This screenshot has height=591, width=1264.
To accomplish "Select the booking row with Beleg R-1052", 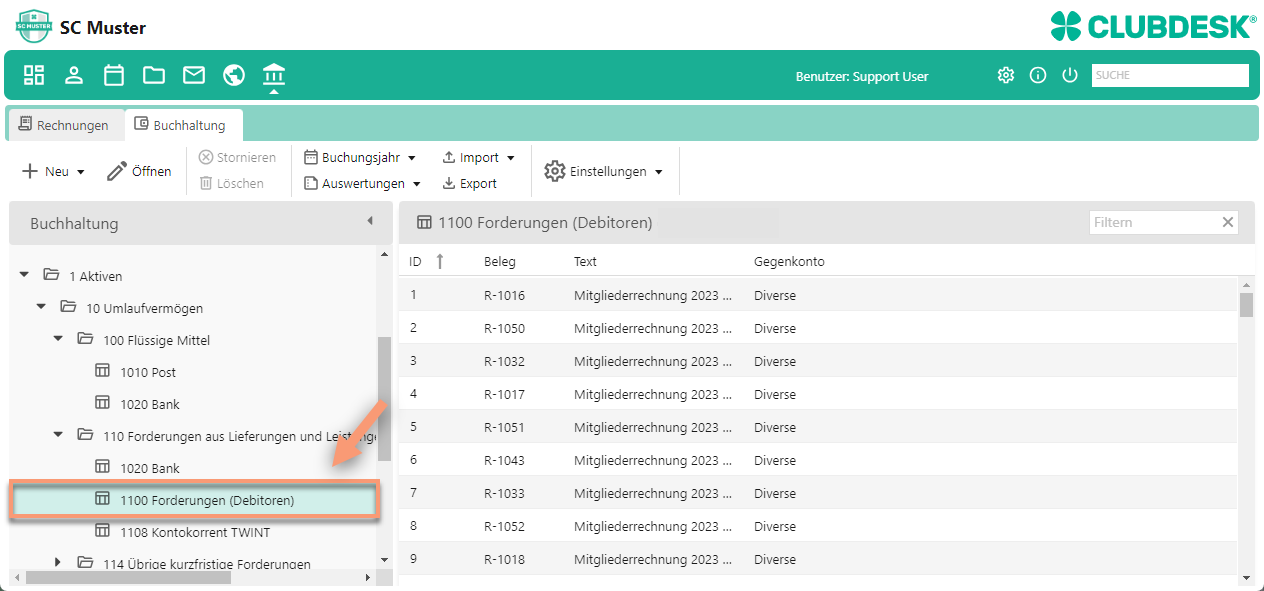I will click(818, 526).
